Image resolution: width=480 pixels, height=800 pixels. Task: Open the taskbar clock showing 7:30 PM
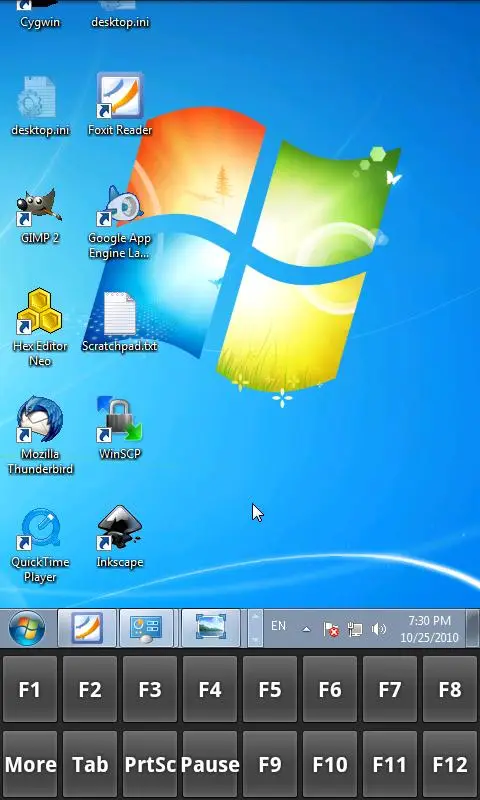click(x=430, y=629)
